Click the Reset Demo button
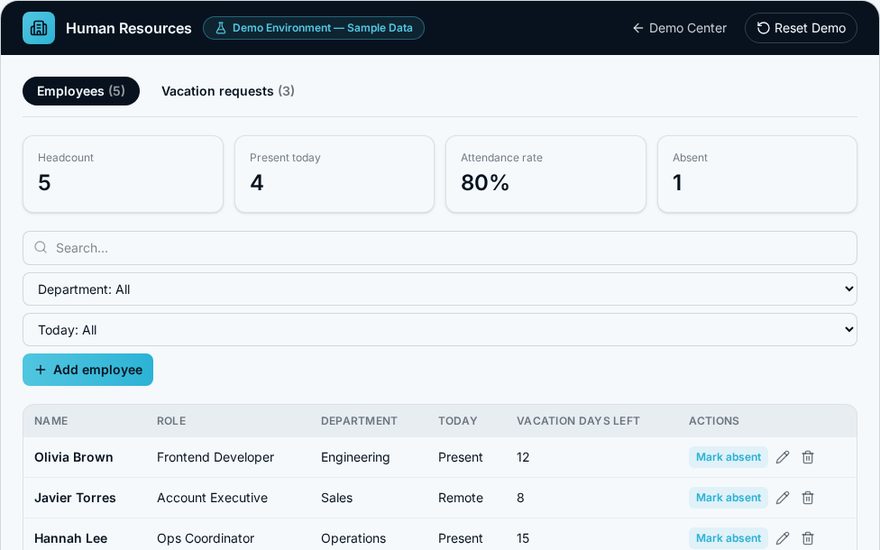 pyautogui.click(x=801, y=28)
